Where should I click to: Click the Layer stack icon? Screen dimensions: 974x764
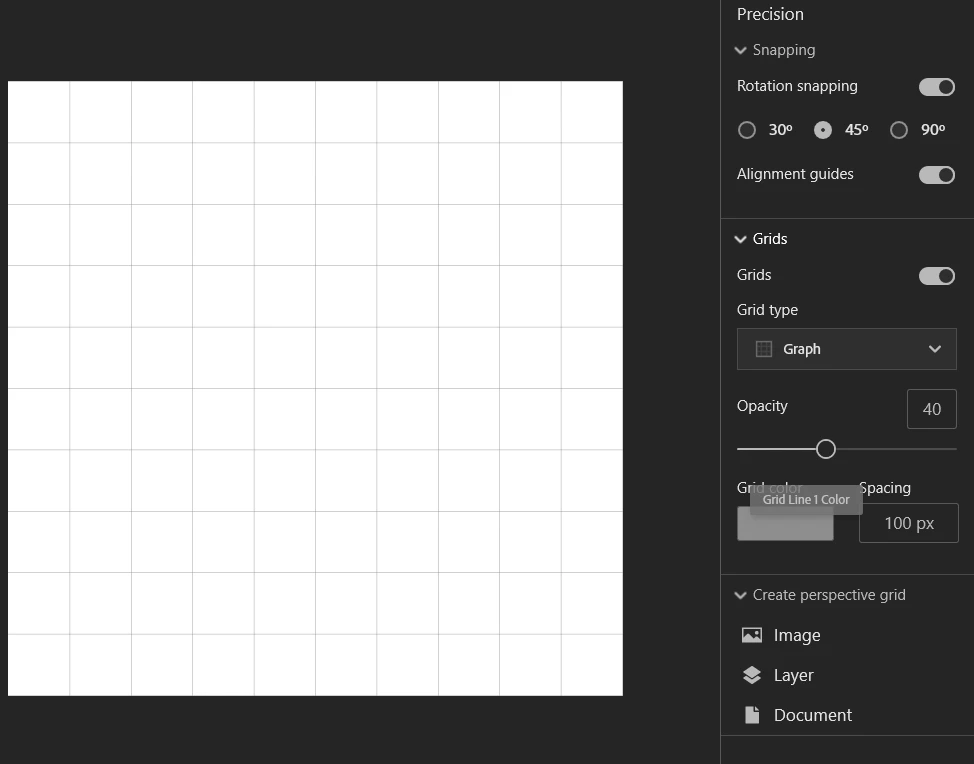coord(752,675)
